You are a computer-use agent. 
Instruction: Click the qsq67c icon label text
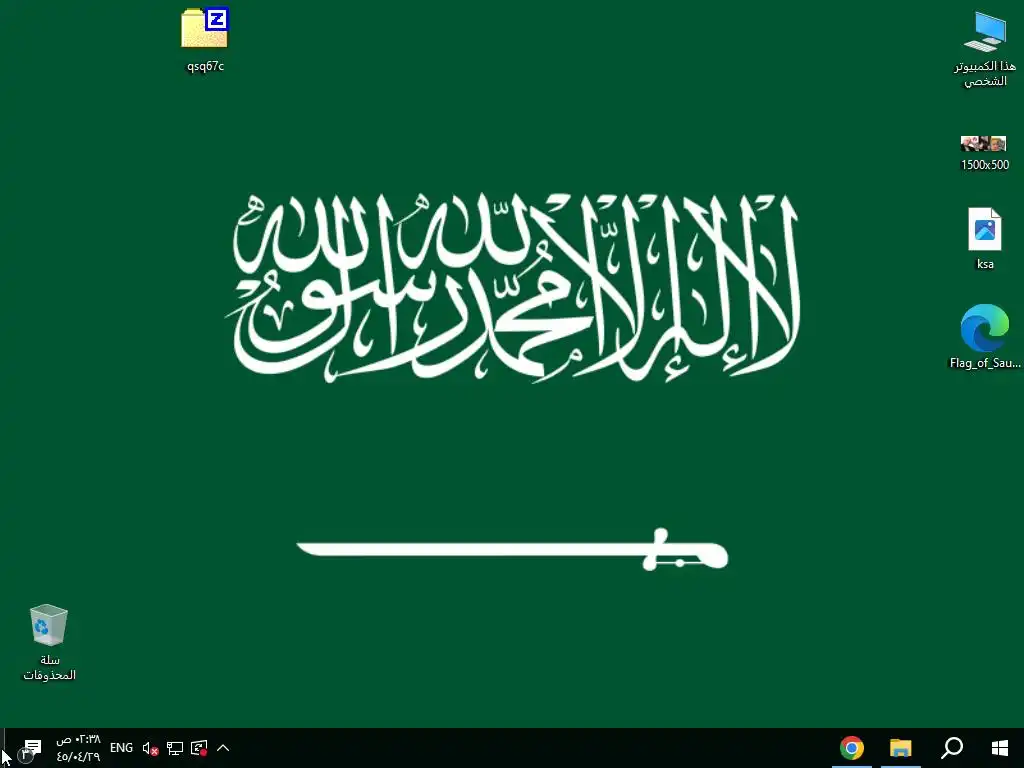(x=205, y=66)
